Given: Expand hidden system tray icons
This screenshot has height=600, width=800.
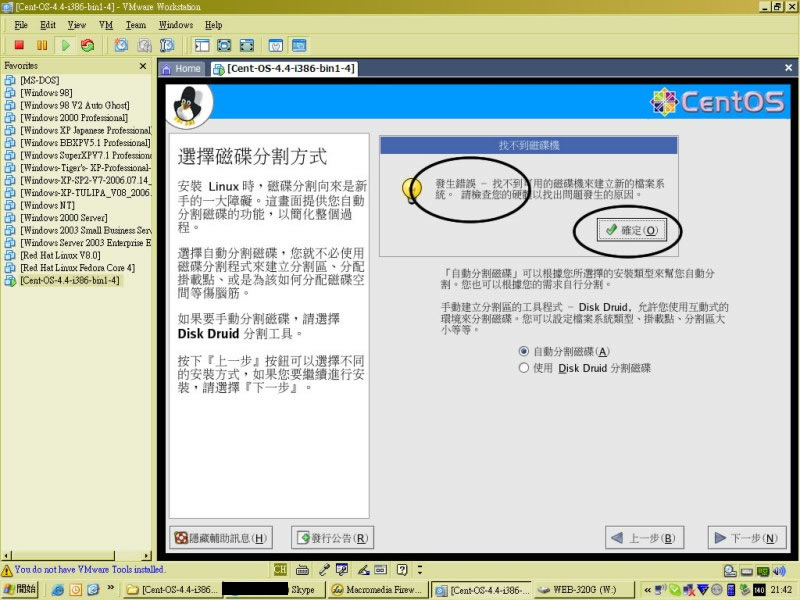Looking at the screenshot, I should (647, 590).
